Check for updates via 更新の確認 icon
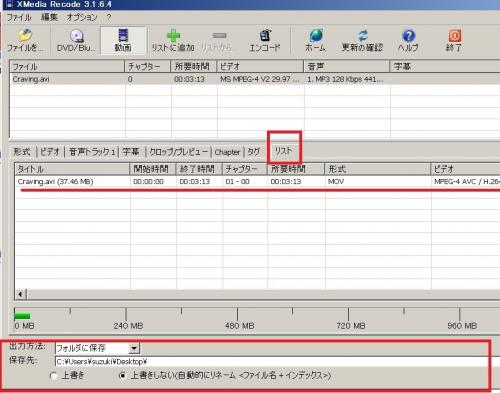The width and height of the screenshot is (500, 393). pos(362,40)
